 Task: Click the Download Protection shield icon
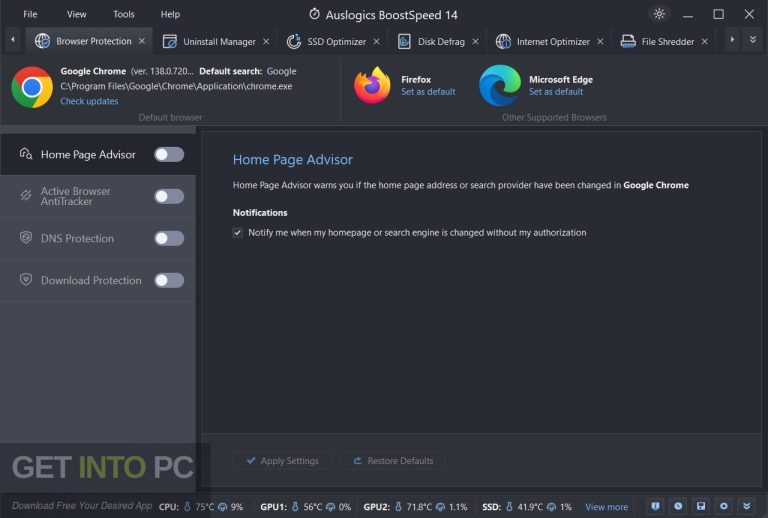(x=26, y=280)
